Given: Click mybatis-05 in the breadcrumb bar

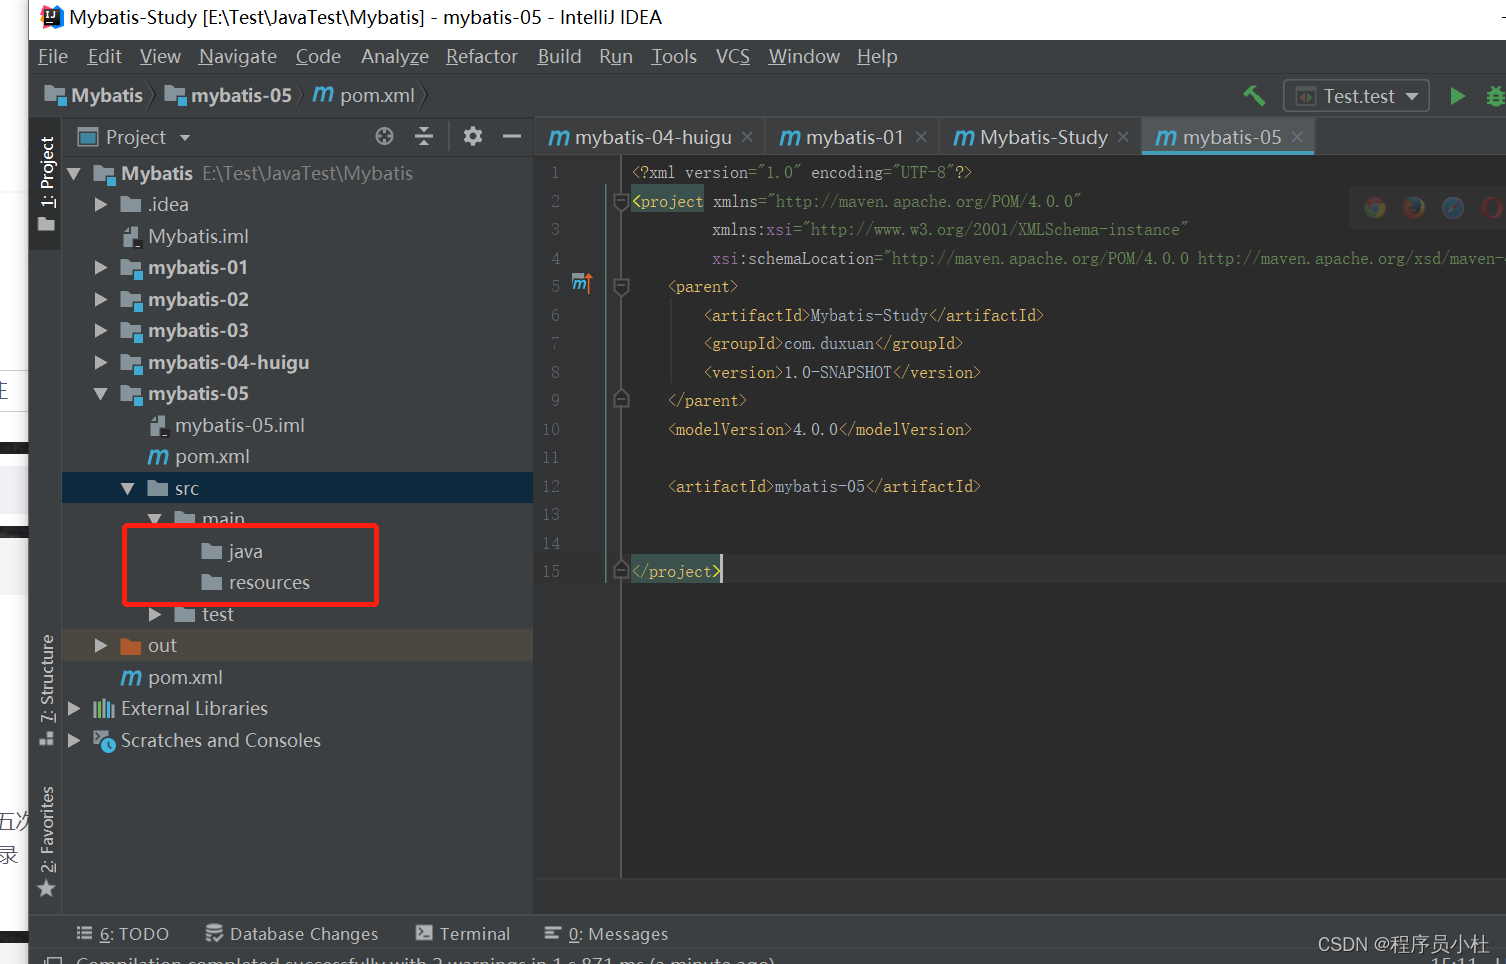Looking at the screenshot, I should (229, 95).
